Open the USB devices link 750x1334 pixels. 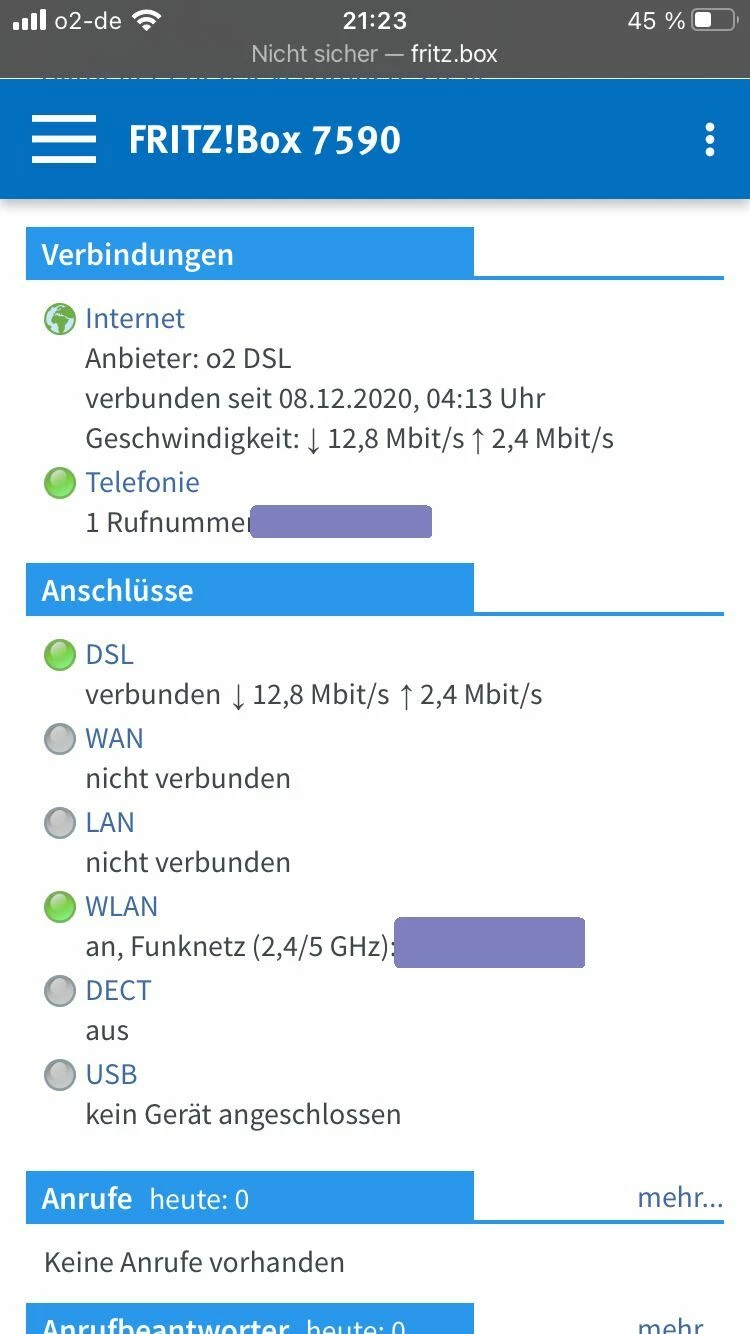point(111,1075)
